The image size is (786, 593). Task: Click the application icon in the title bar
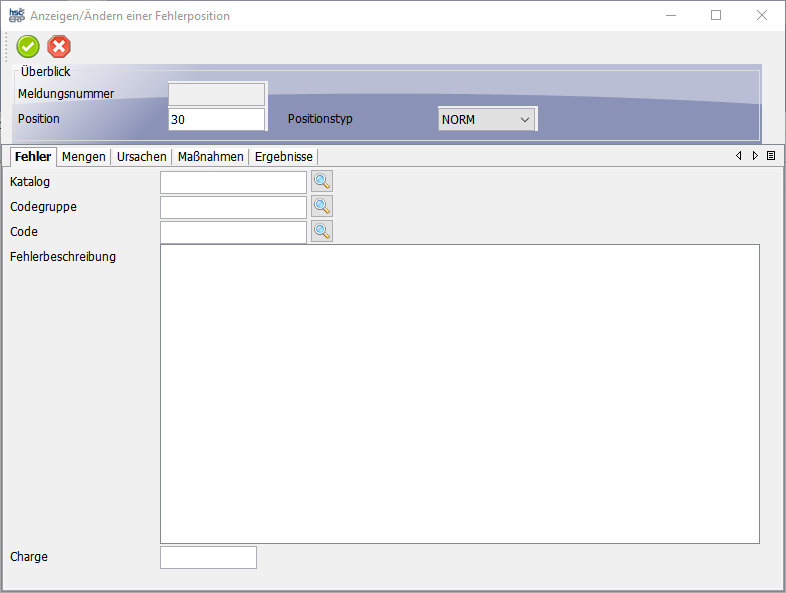tap(16, 15)
